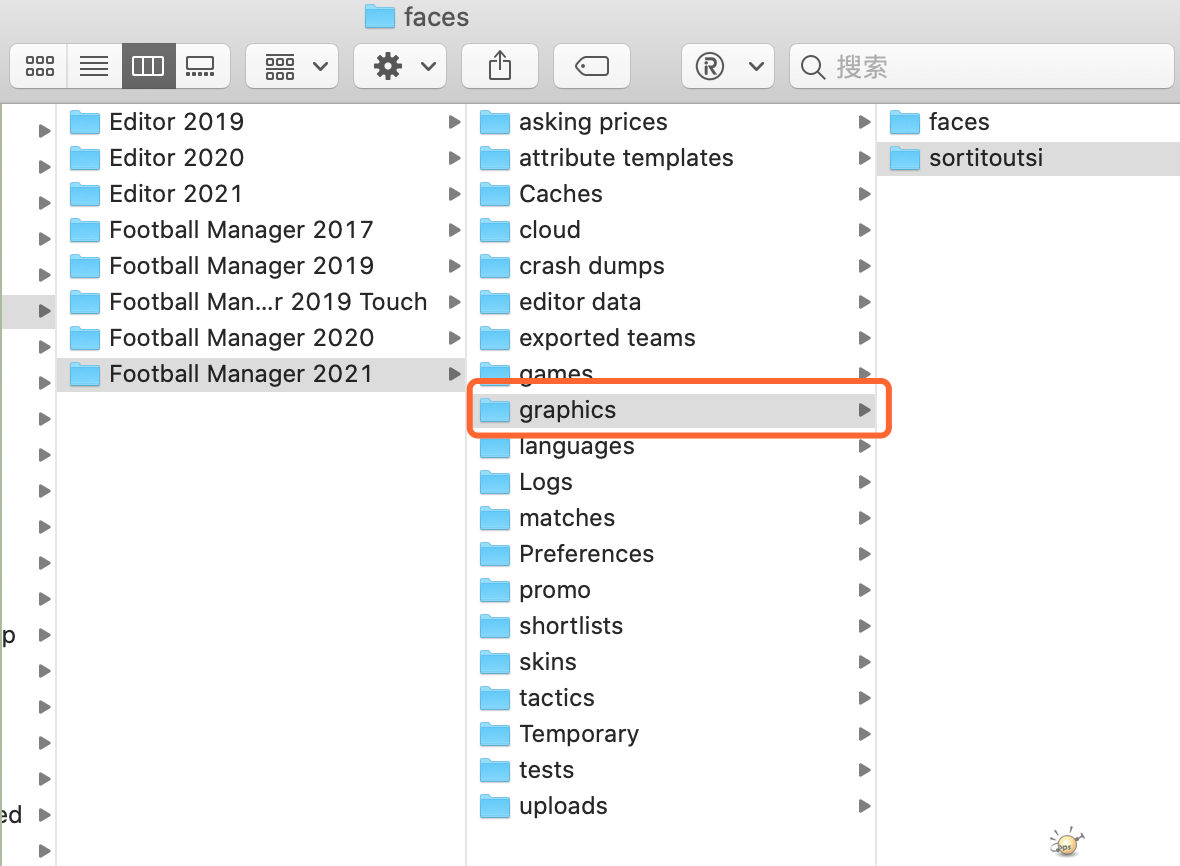Image resolution: width=1180 pixels, height=866 pixels.
Task: Click the attribute templates folder icon
Action: pyautogui.click(x=494, y=158)
